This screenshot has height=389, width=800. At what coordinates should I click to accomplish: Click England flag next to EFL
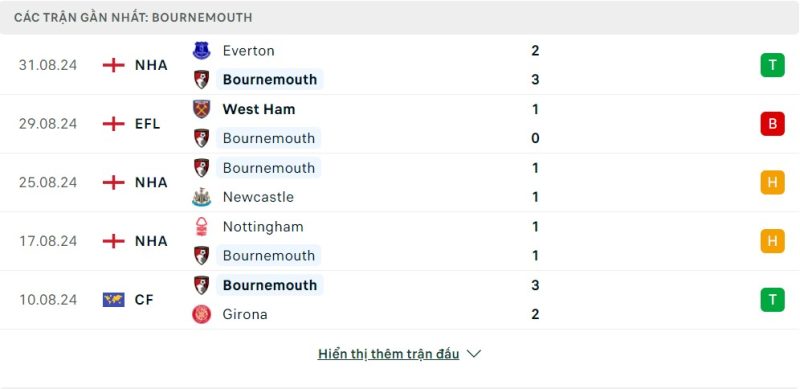113,124
